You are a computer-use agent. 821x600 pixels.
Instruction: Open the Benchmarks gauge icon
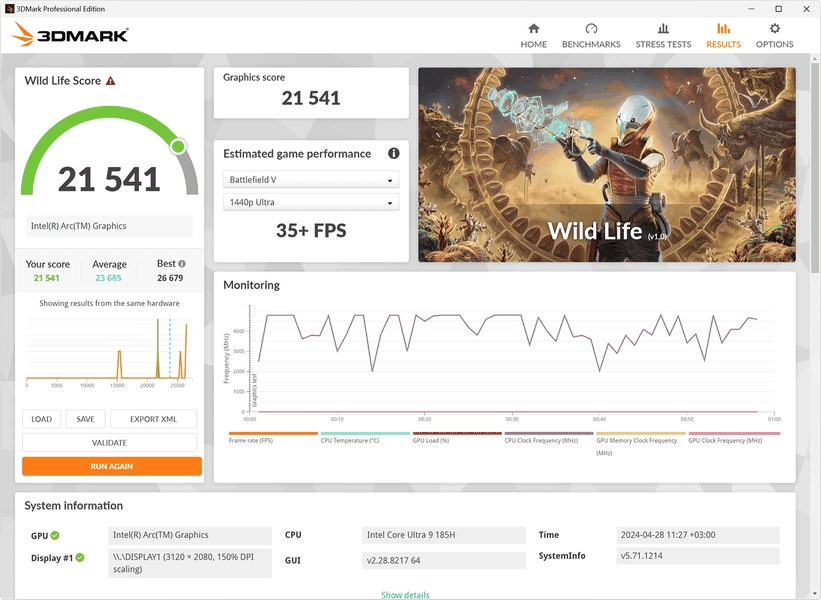591,29
